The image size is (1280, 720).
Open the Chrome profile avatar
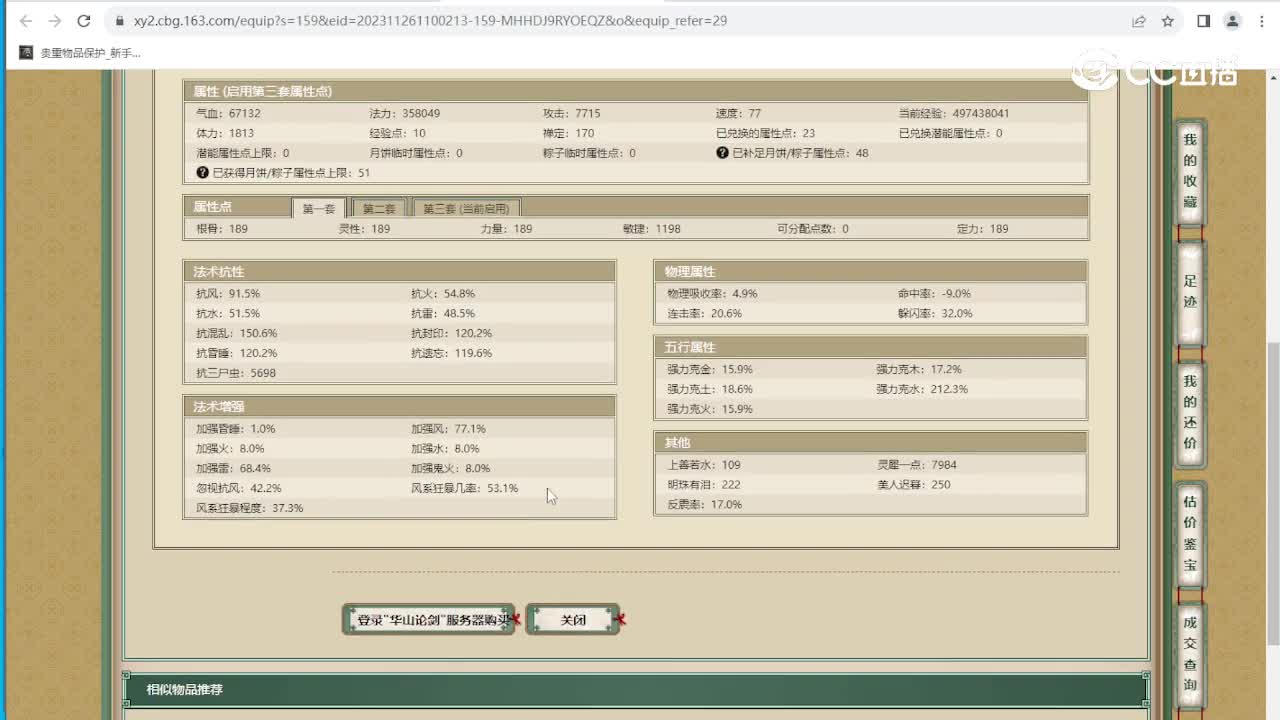[x=1233, y=21]
